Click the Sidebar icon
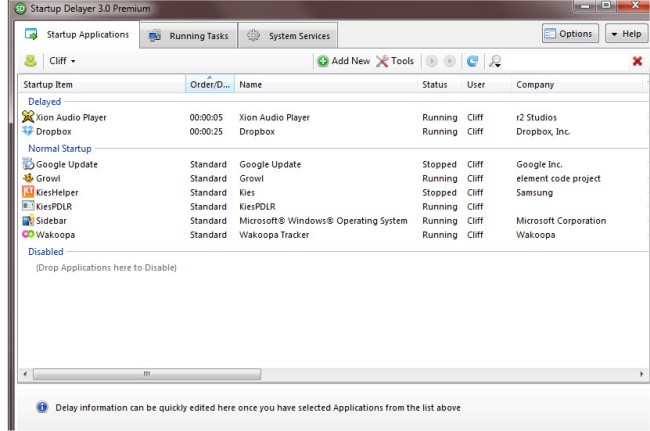 point(28,220)
